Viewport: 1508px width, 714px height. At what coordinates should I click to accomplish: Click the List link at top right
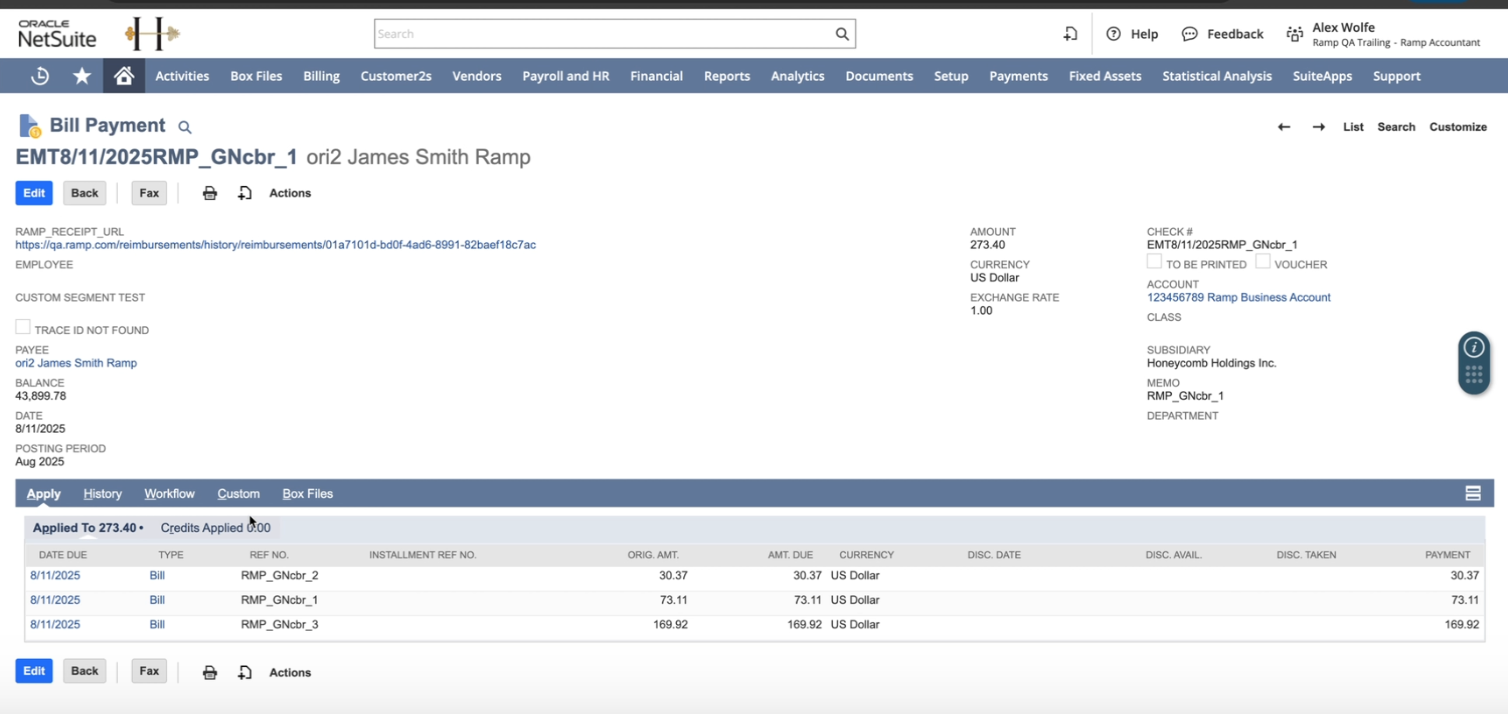[x=1353, y=127]
